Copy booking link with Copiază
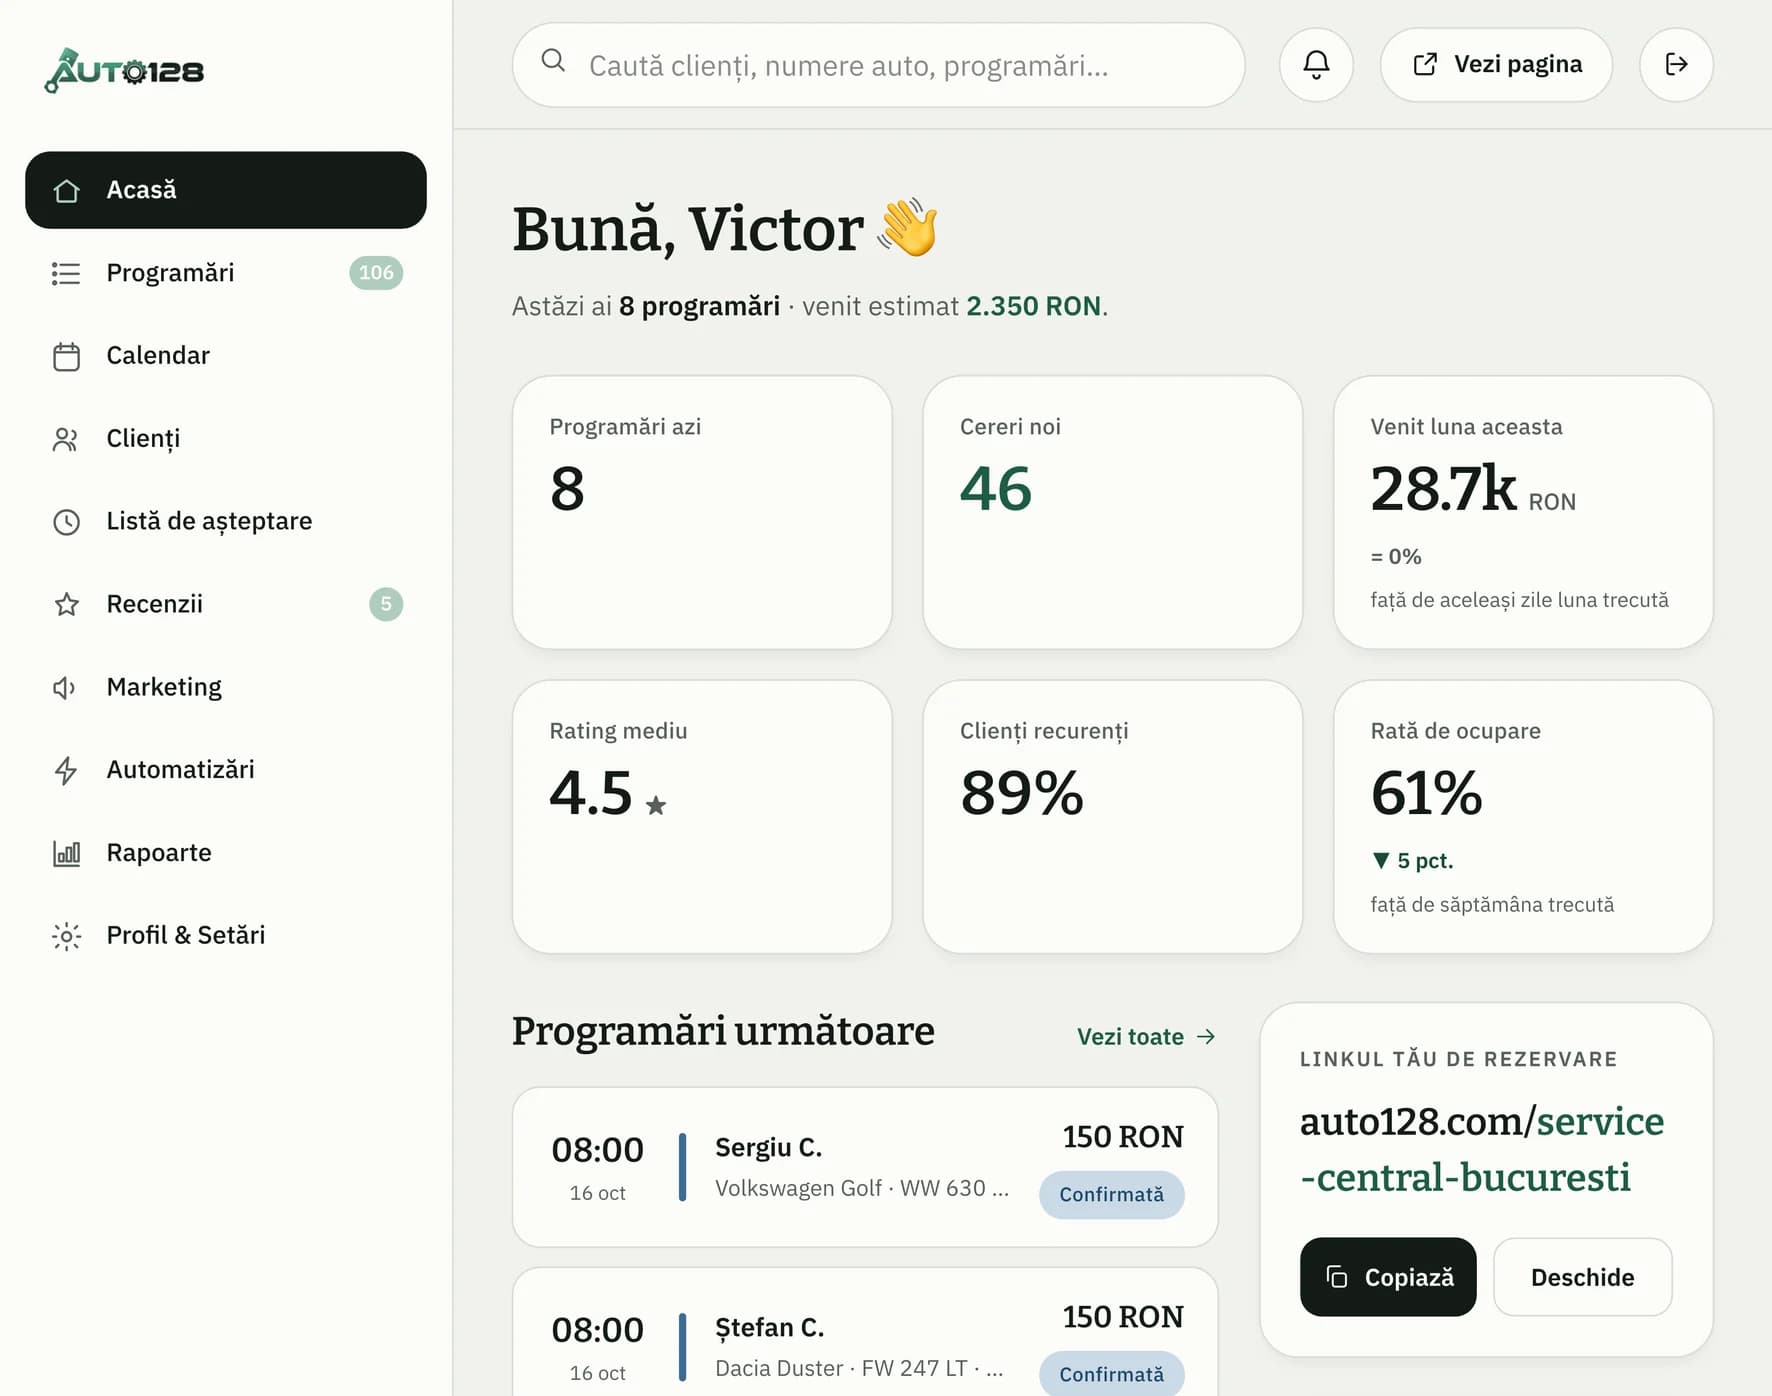 click(x=1388, y=1277)
